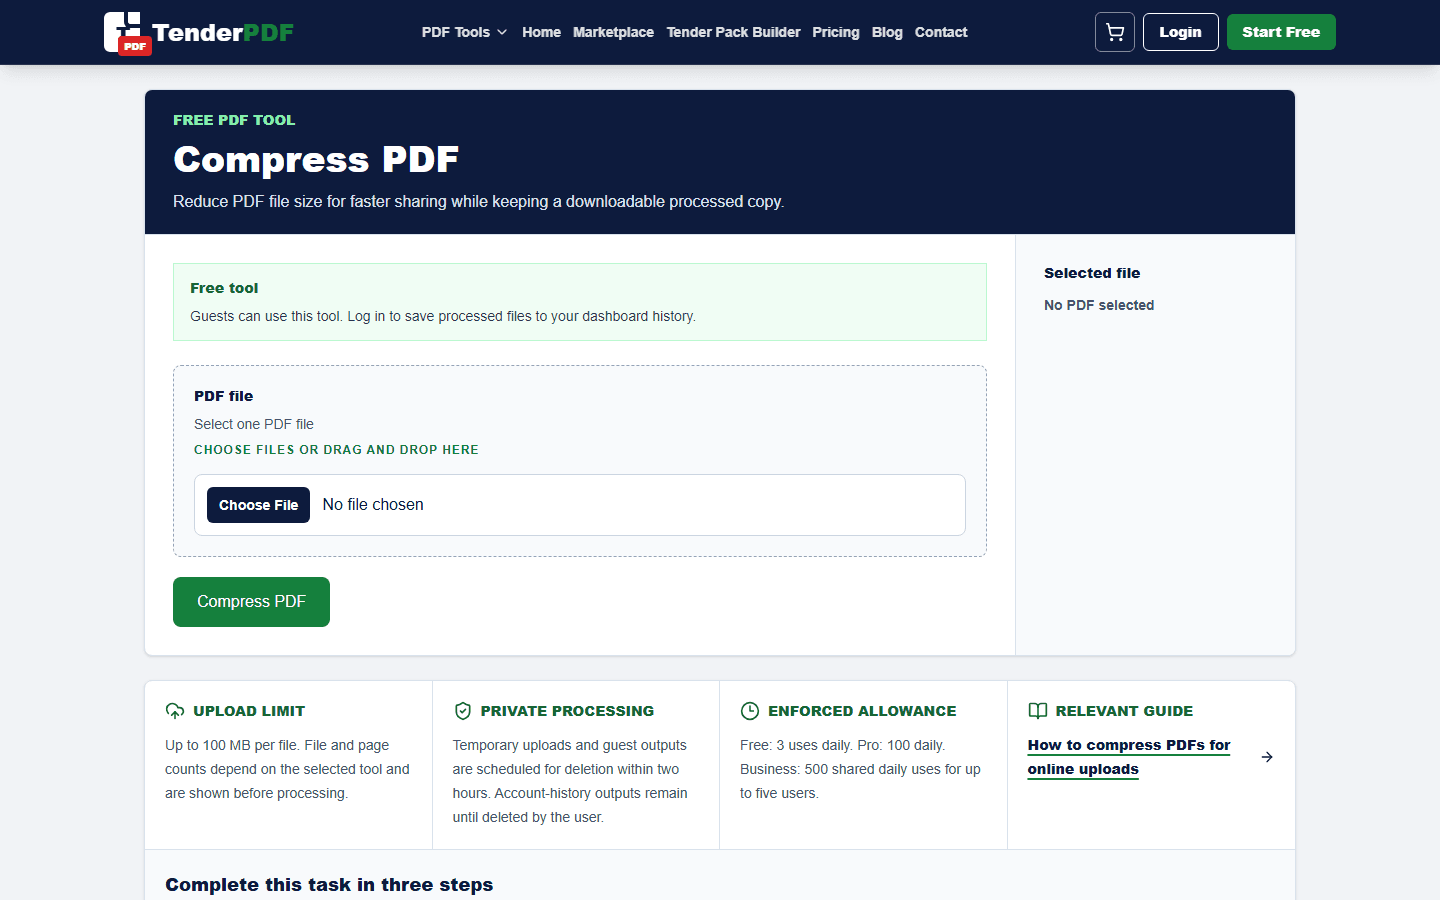Expand the PDF Tools dropdown menu
The image size is (1440, 900).
tap(464, 32)
